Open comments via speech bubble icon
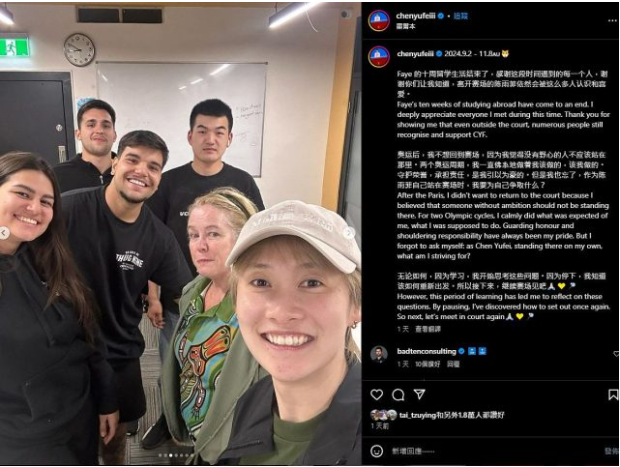 tap(398, 394)
